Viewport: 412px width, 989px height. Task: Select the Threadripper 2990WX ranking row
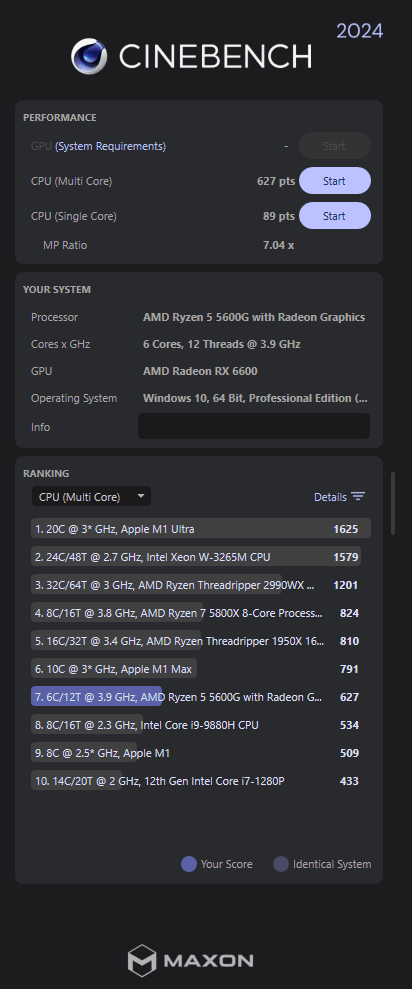(x=201, y=585)
